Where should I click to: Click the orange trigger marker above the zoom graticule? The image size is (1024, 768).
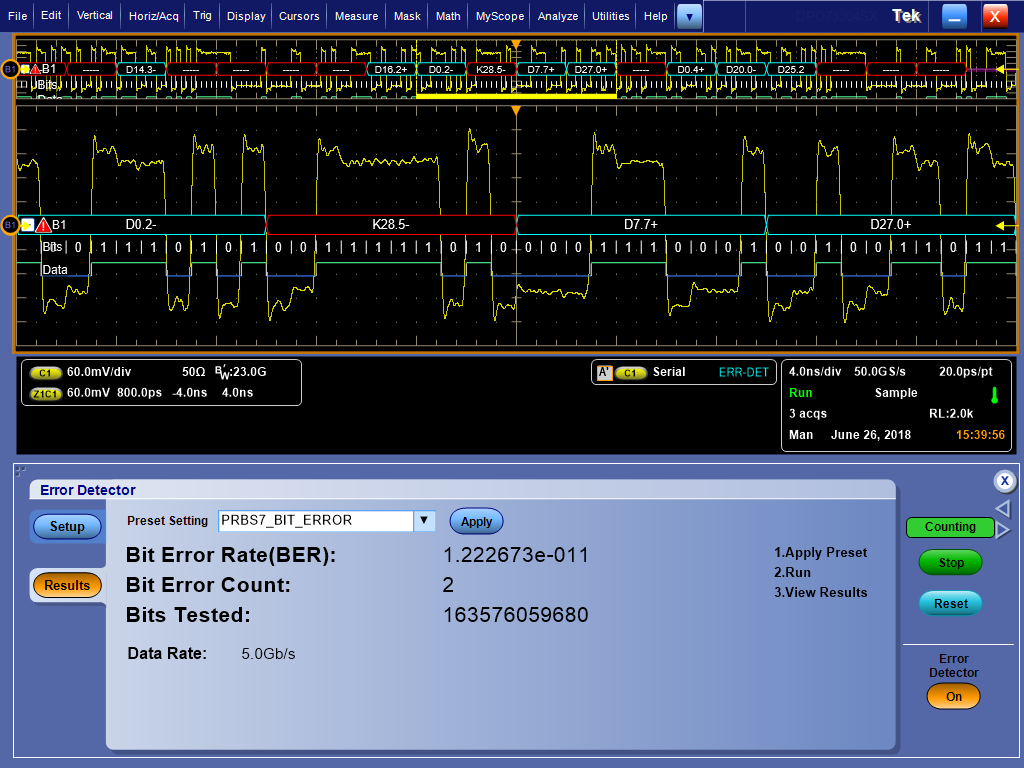[x=516, y=110]
